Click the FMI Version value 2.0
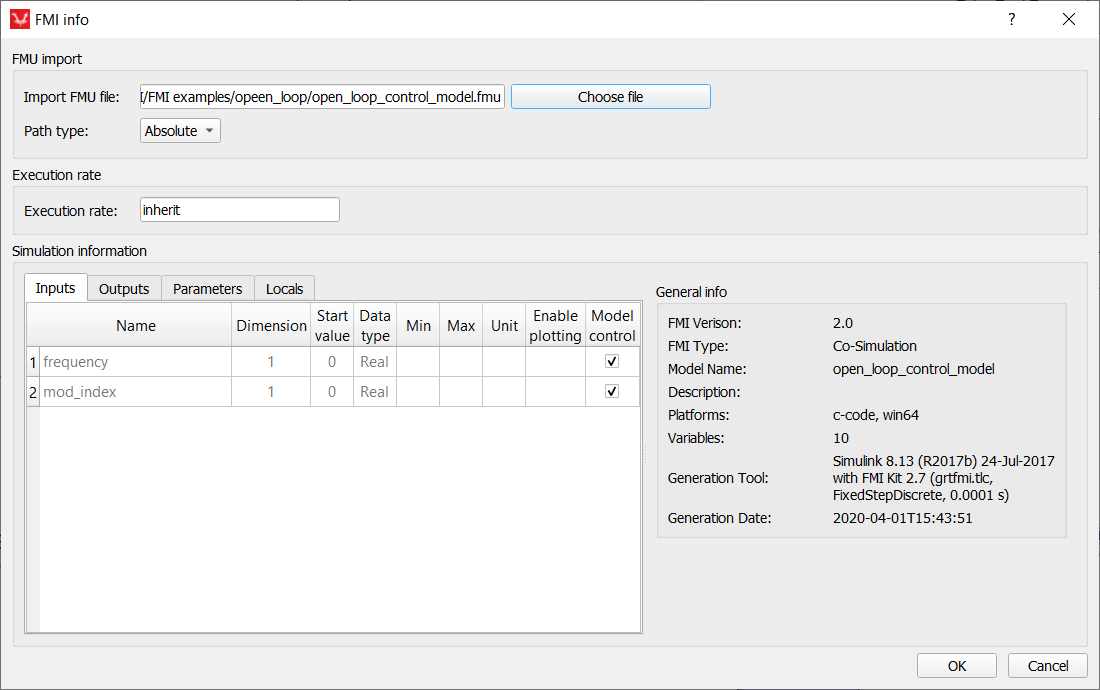This screenshot has width=1100, height=690. coord(843,323)
